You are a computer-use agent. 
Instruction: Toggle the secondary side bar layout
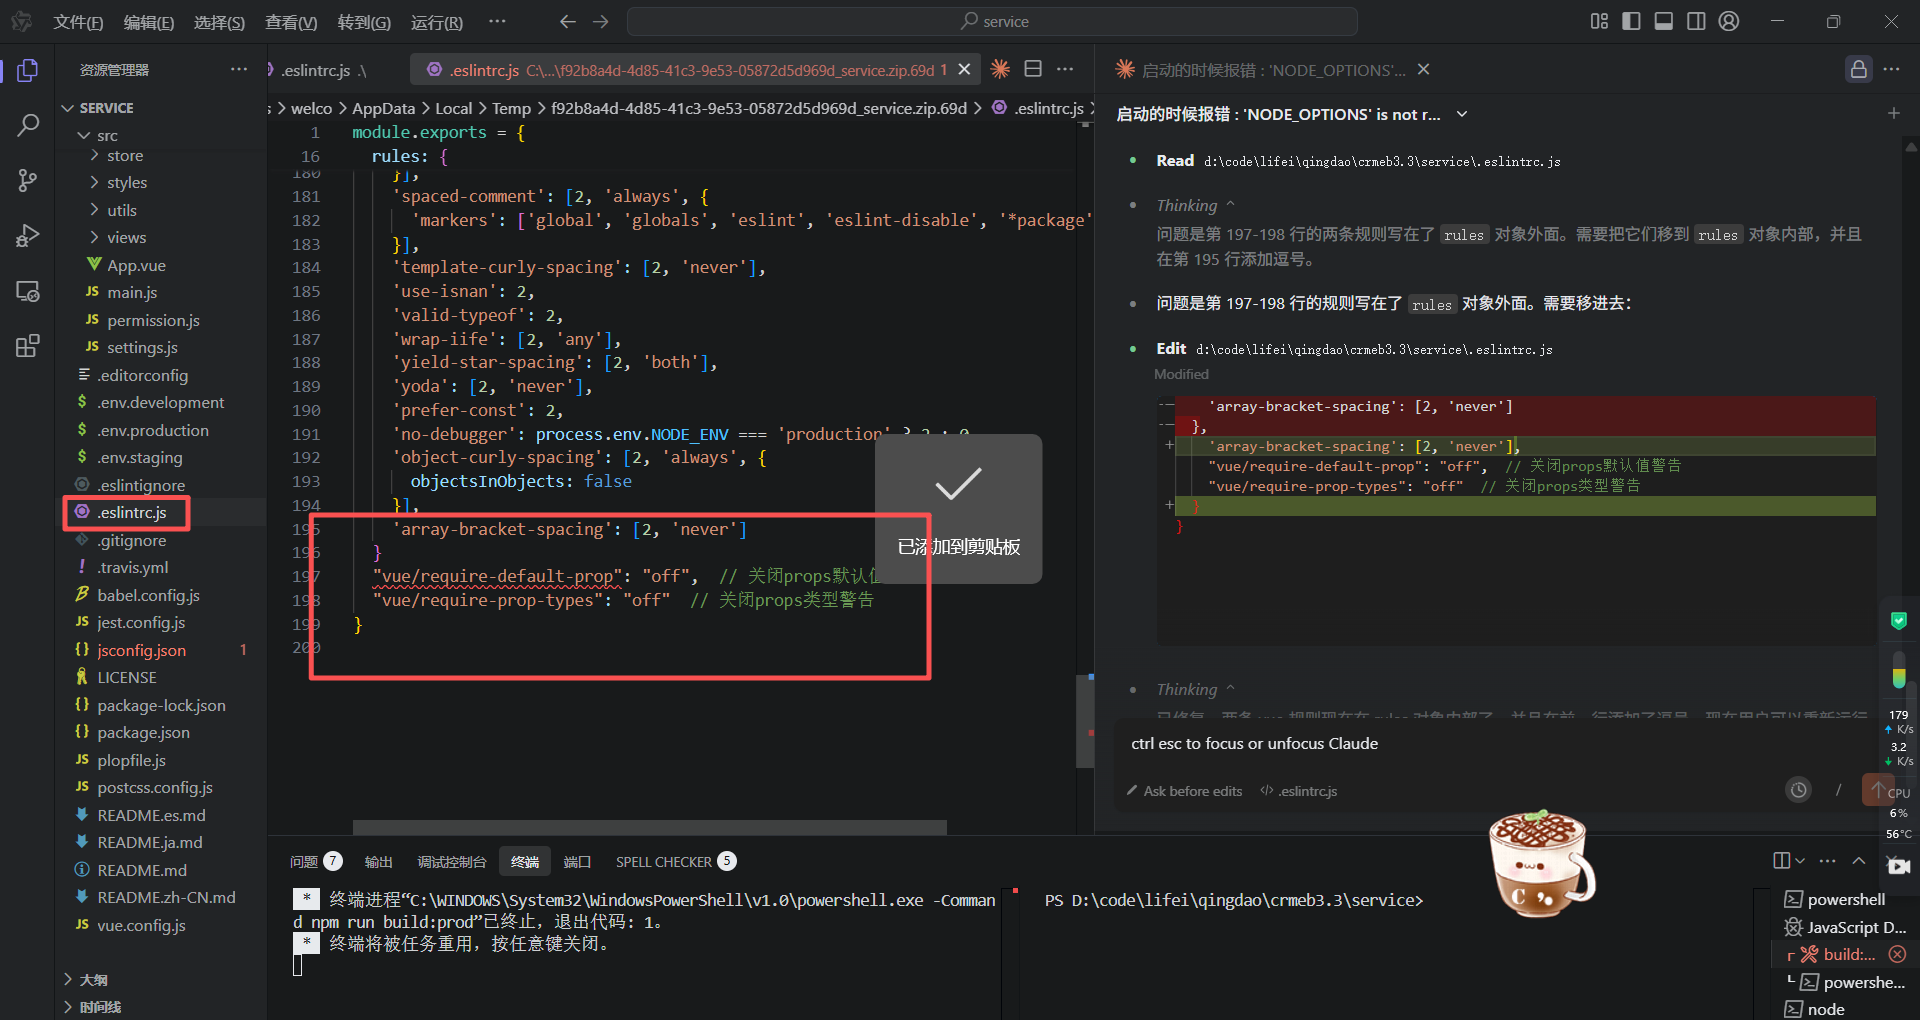point(1696,21)
